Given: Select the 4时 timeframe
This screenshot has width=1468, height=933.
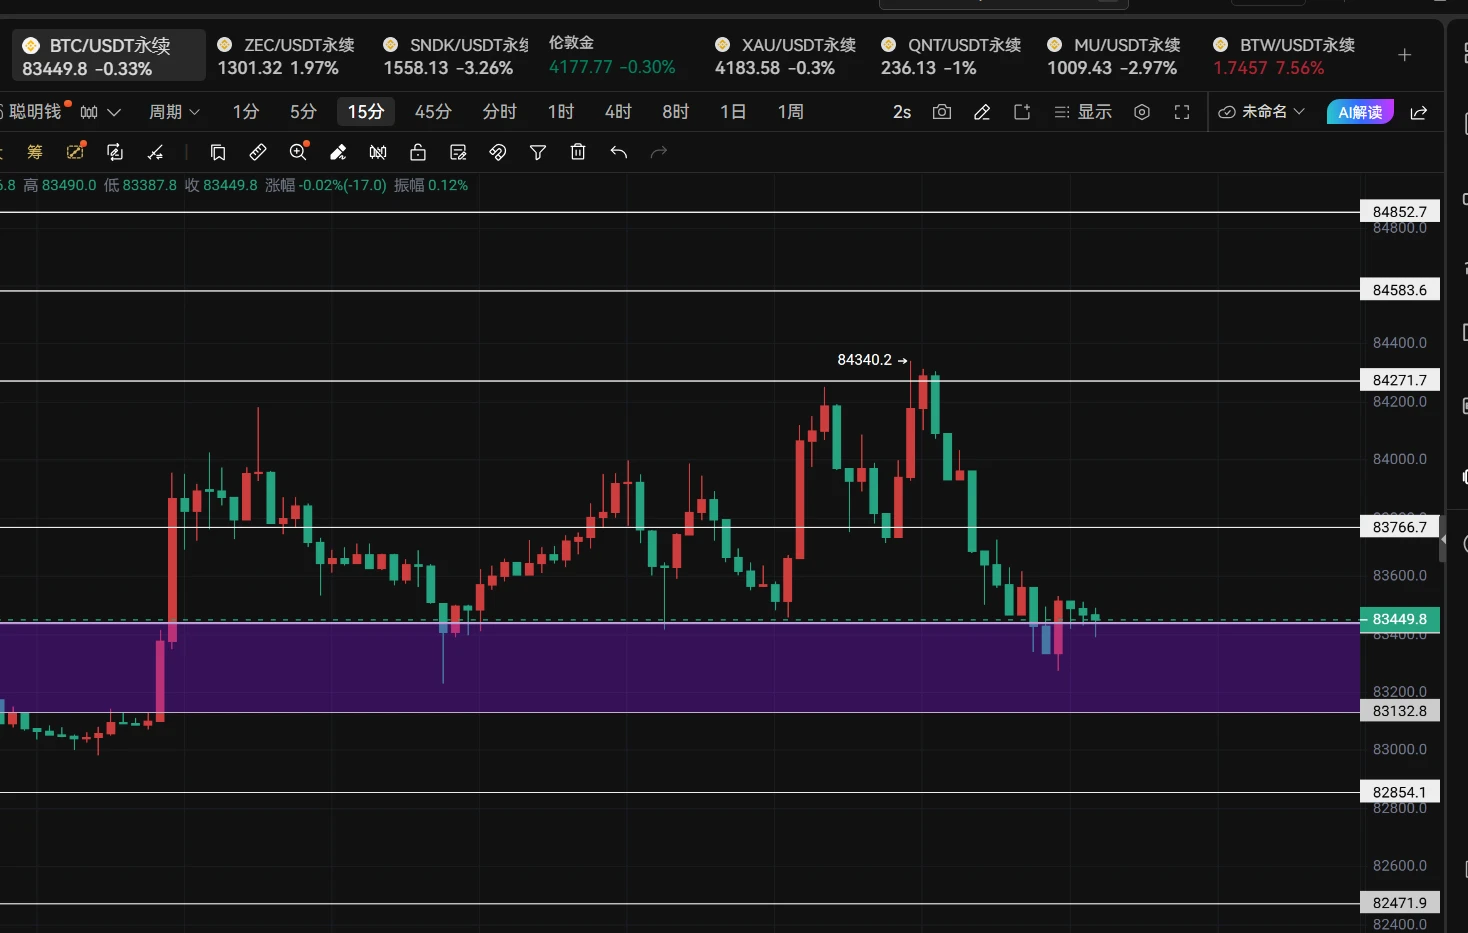Looking at the screenshot, I should [x=618, y=112].
